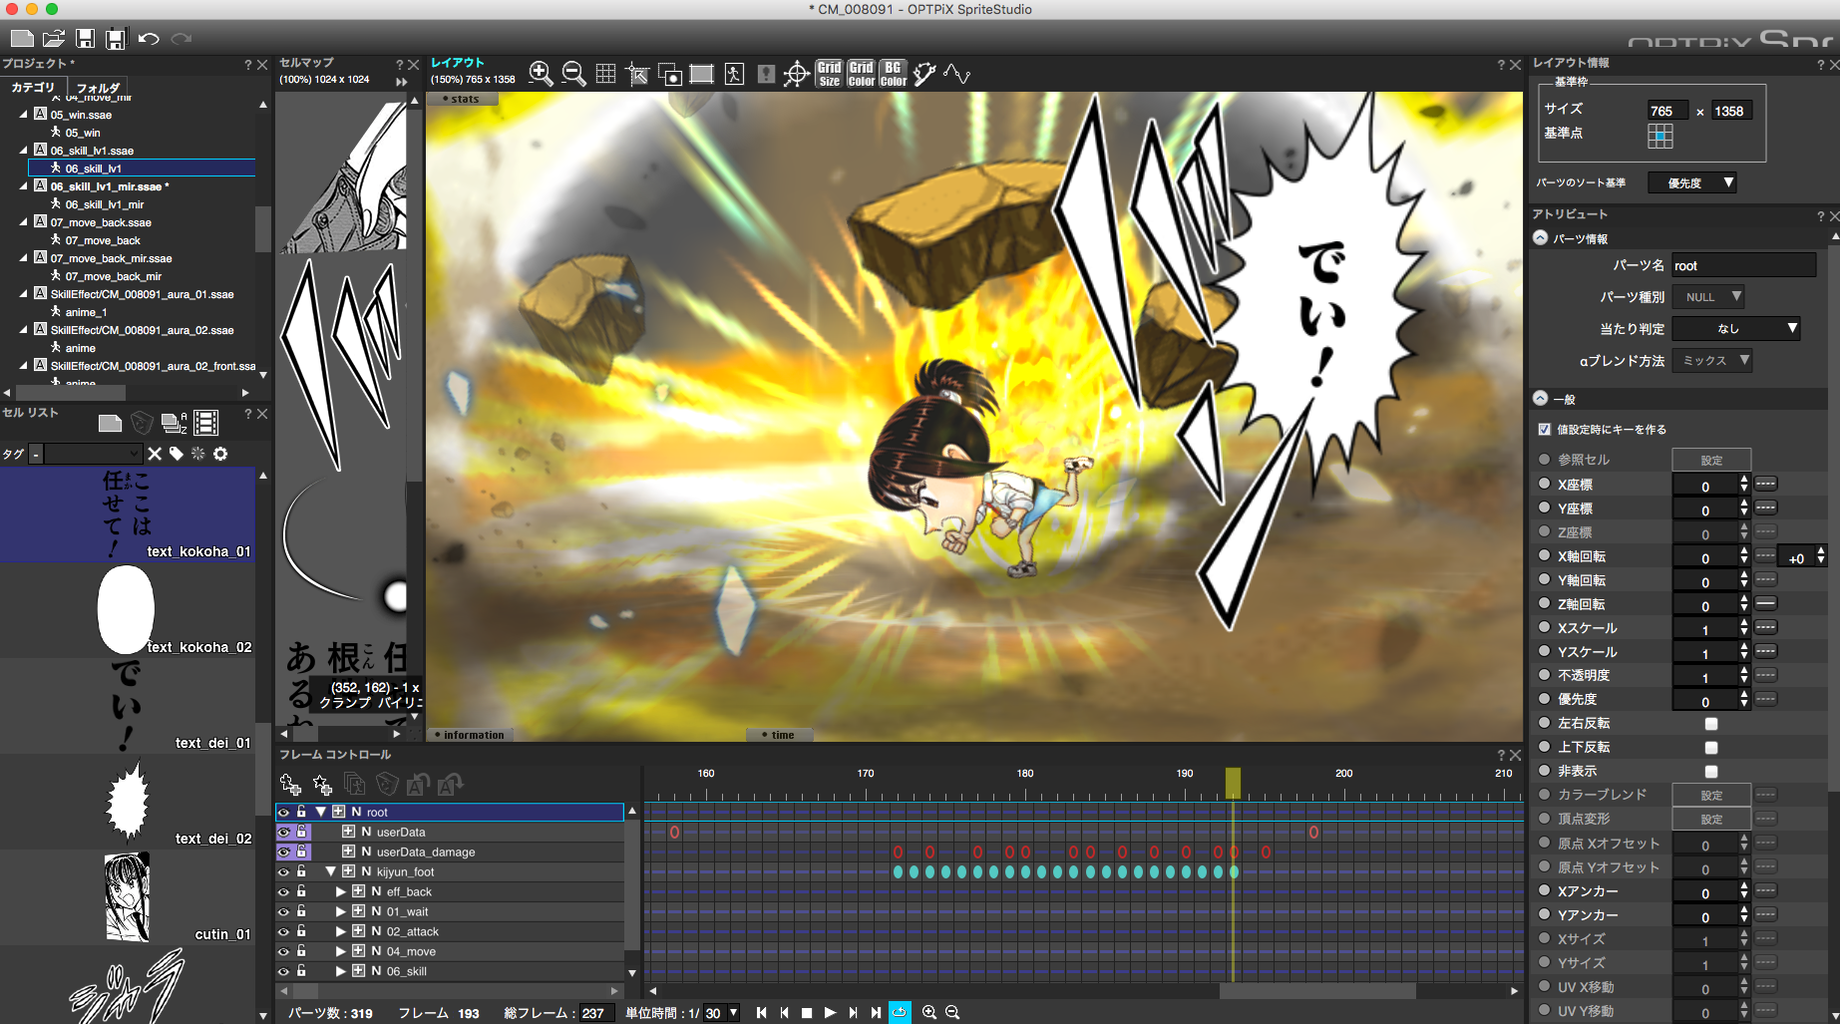
Task: Click the 基準点 anchor grid selector
Action: 1660,136
